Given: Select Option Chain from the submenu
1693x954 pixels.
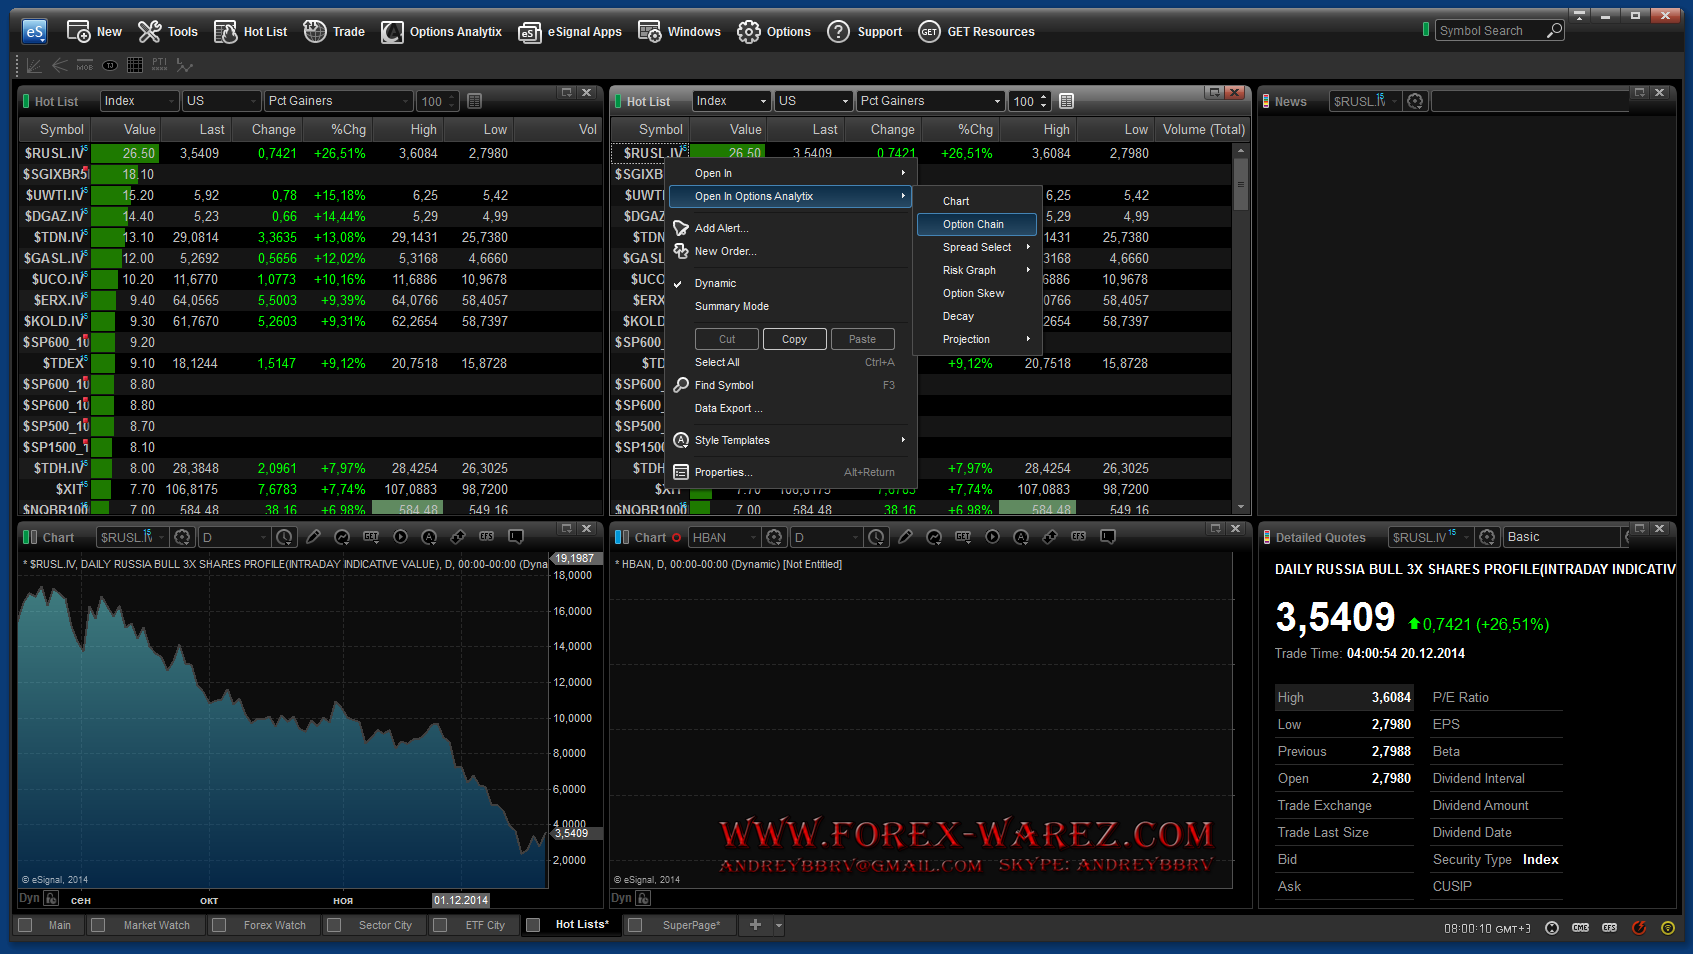Looking at the screenshot, I should click(x=973, y=225).
